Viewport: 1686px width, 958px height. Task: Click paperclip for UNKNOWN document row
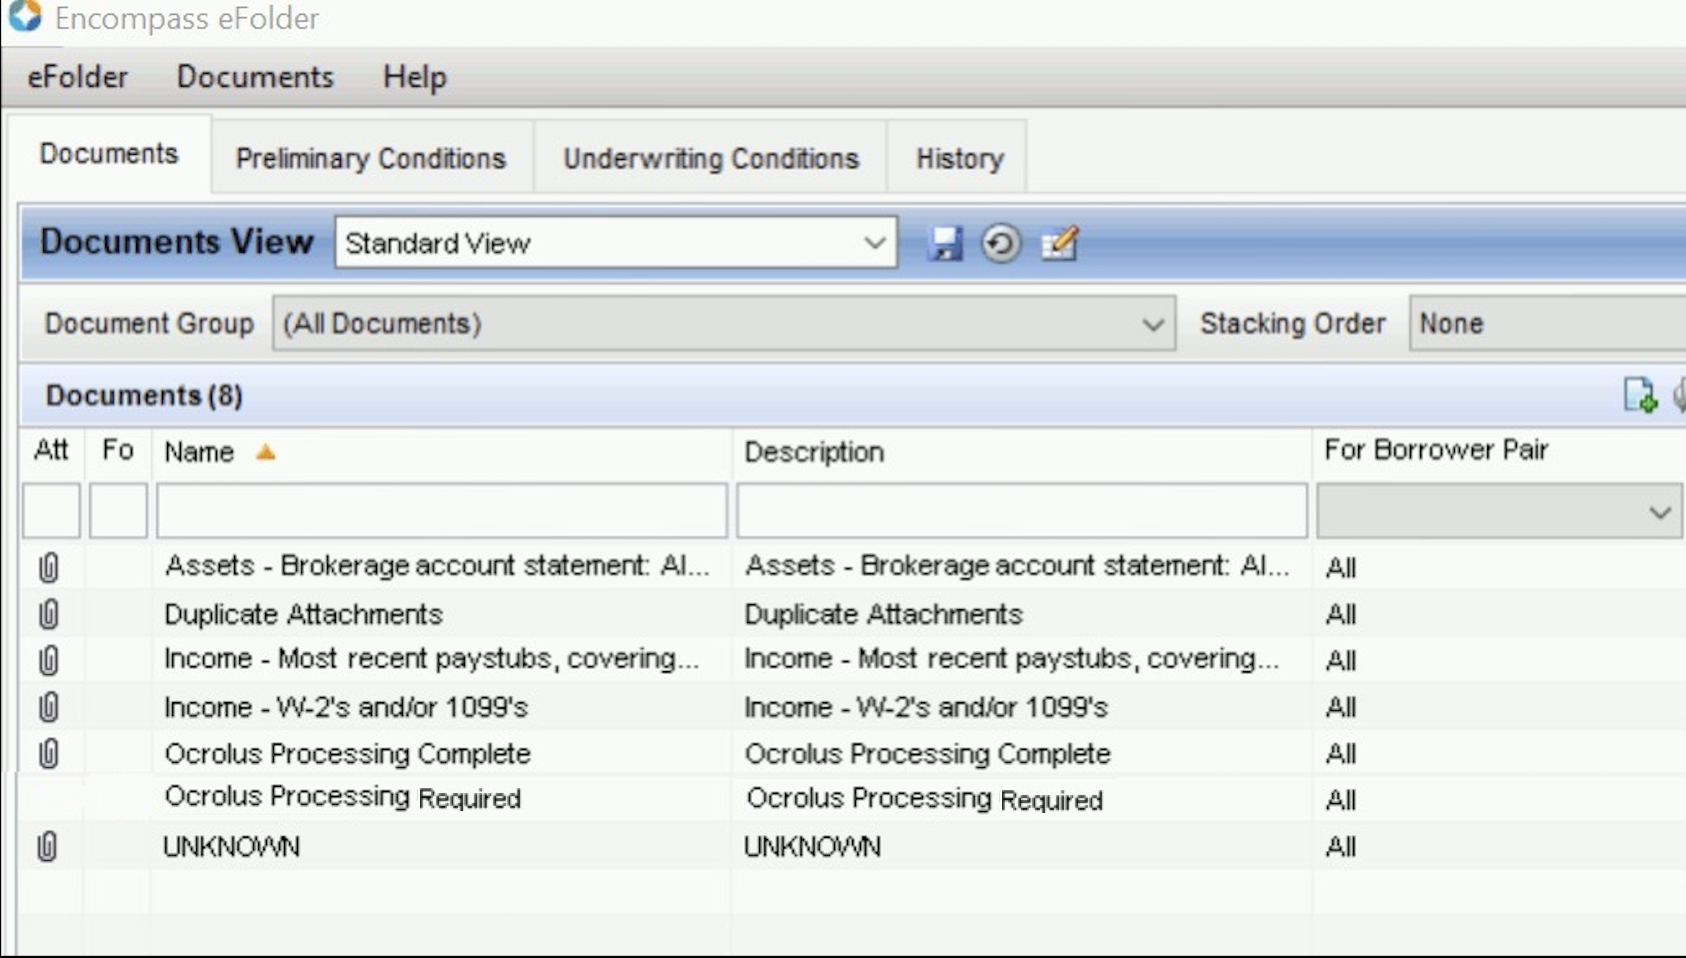(x=47, y=846)
